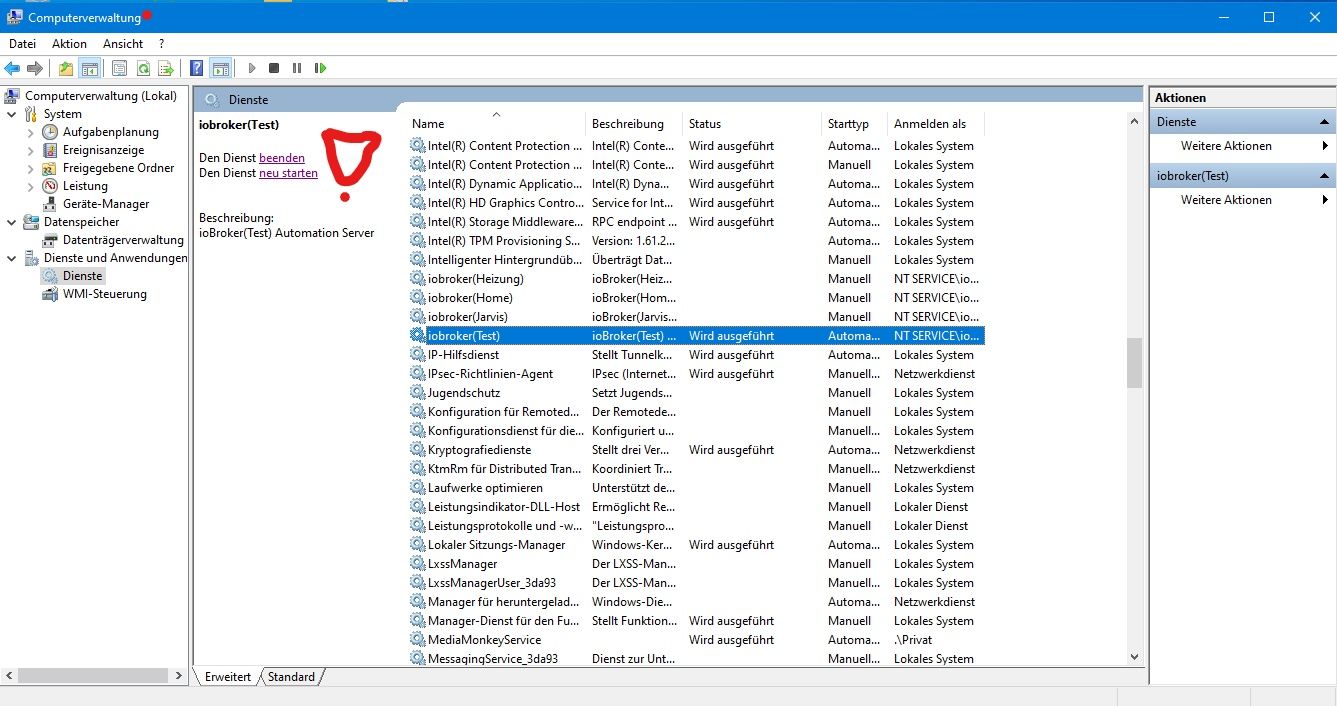Viewport: 1337px width, 706px height.
Task: Select WMI-Steuerung in the tree
Action: point(105,294)
